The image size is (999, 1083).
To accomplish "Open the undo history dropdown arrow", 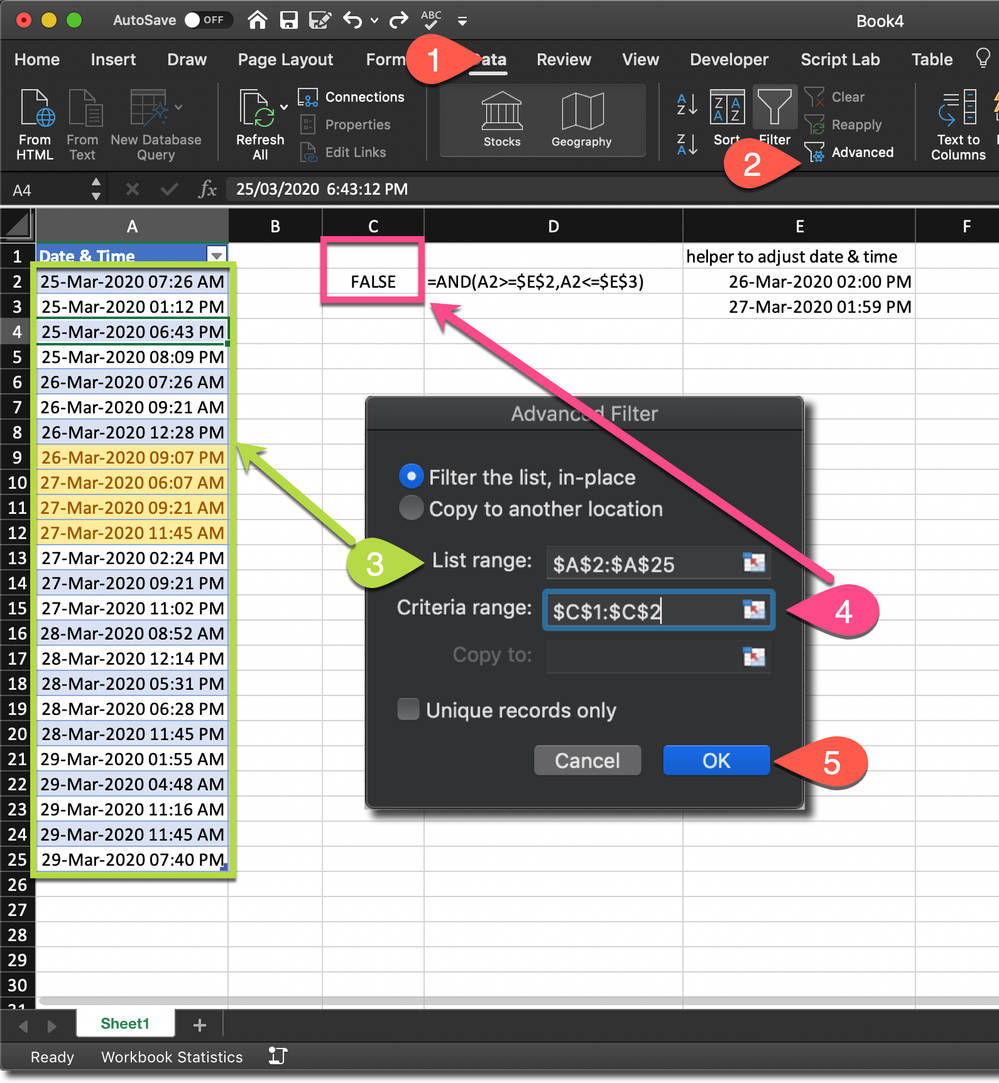I will (374, 21).
